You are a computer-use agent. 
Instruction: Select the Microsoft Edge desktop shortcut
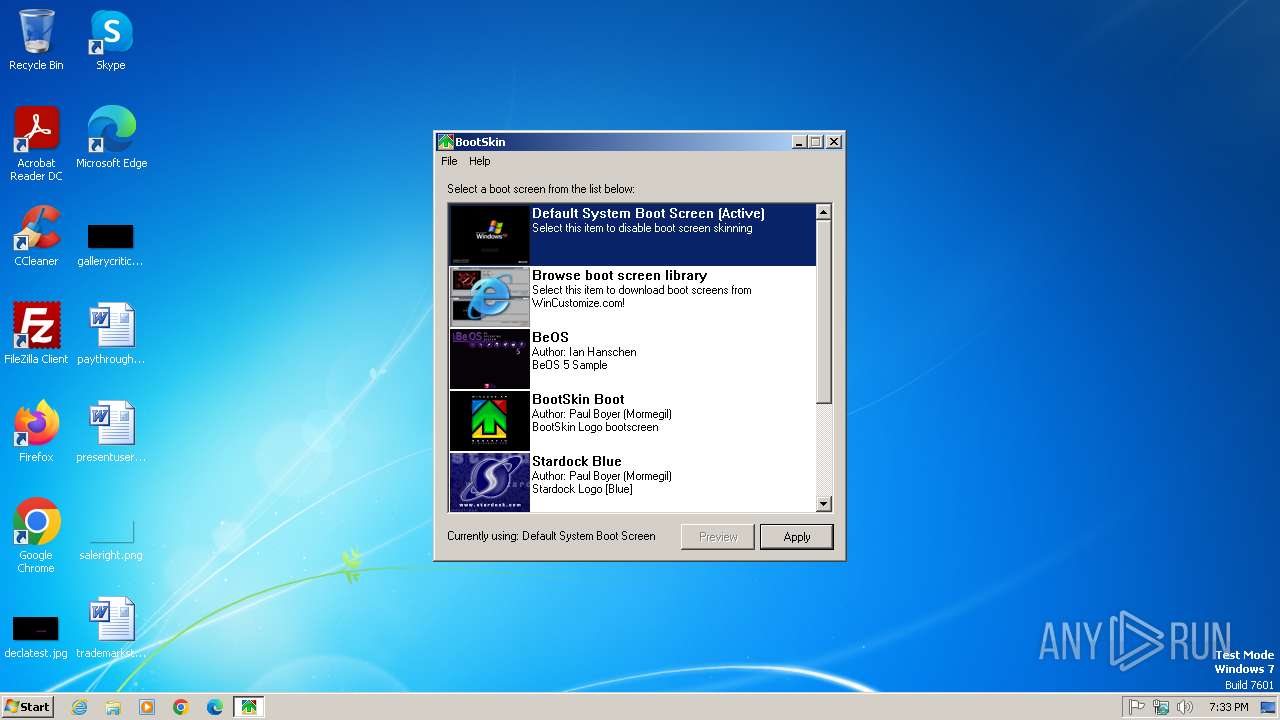111,138
